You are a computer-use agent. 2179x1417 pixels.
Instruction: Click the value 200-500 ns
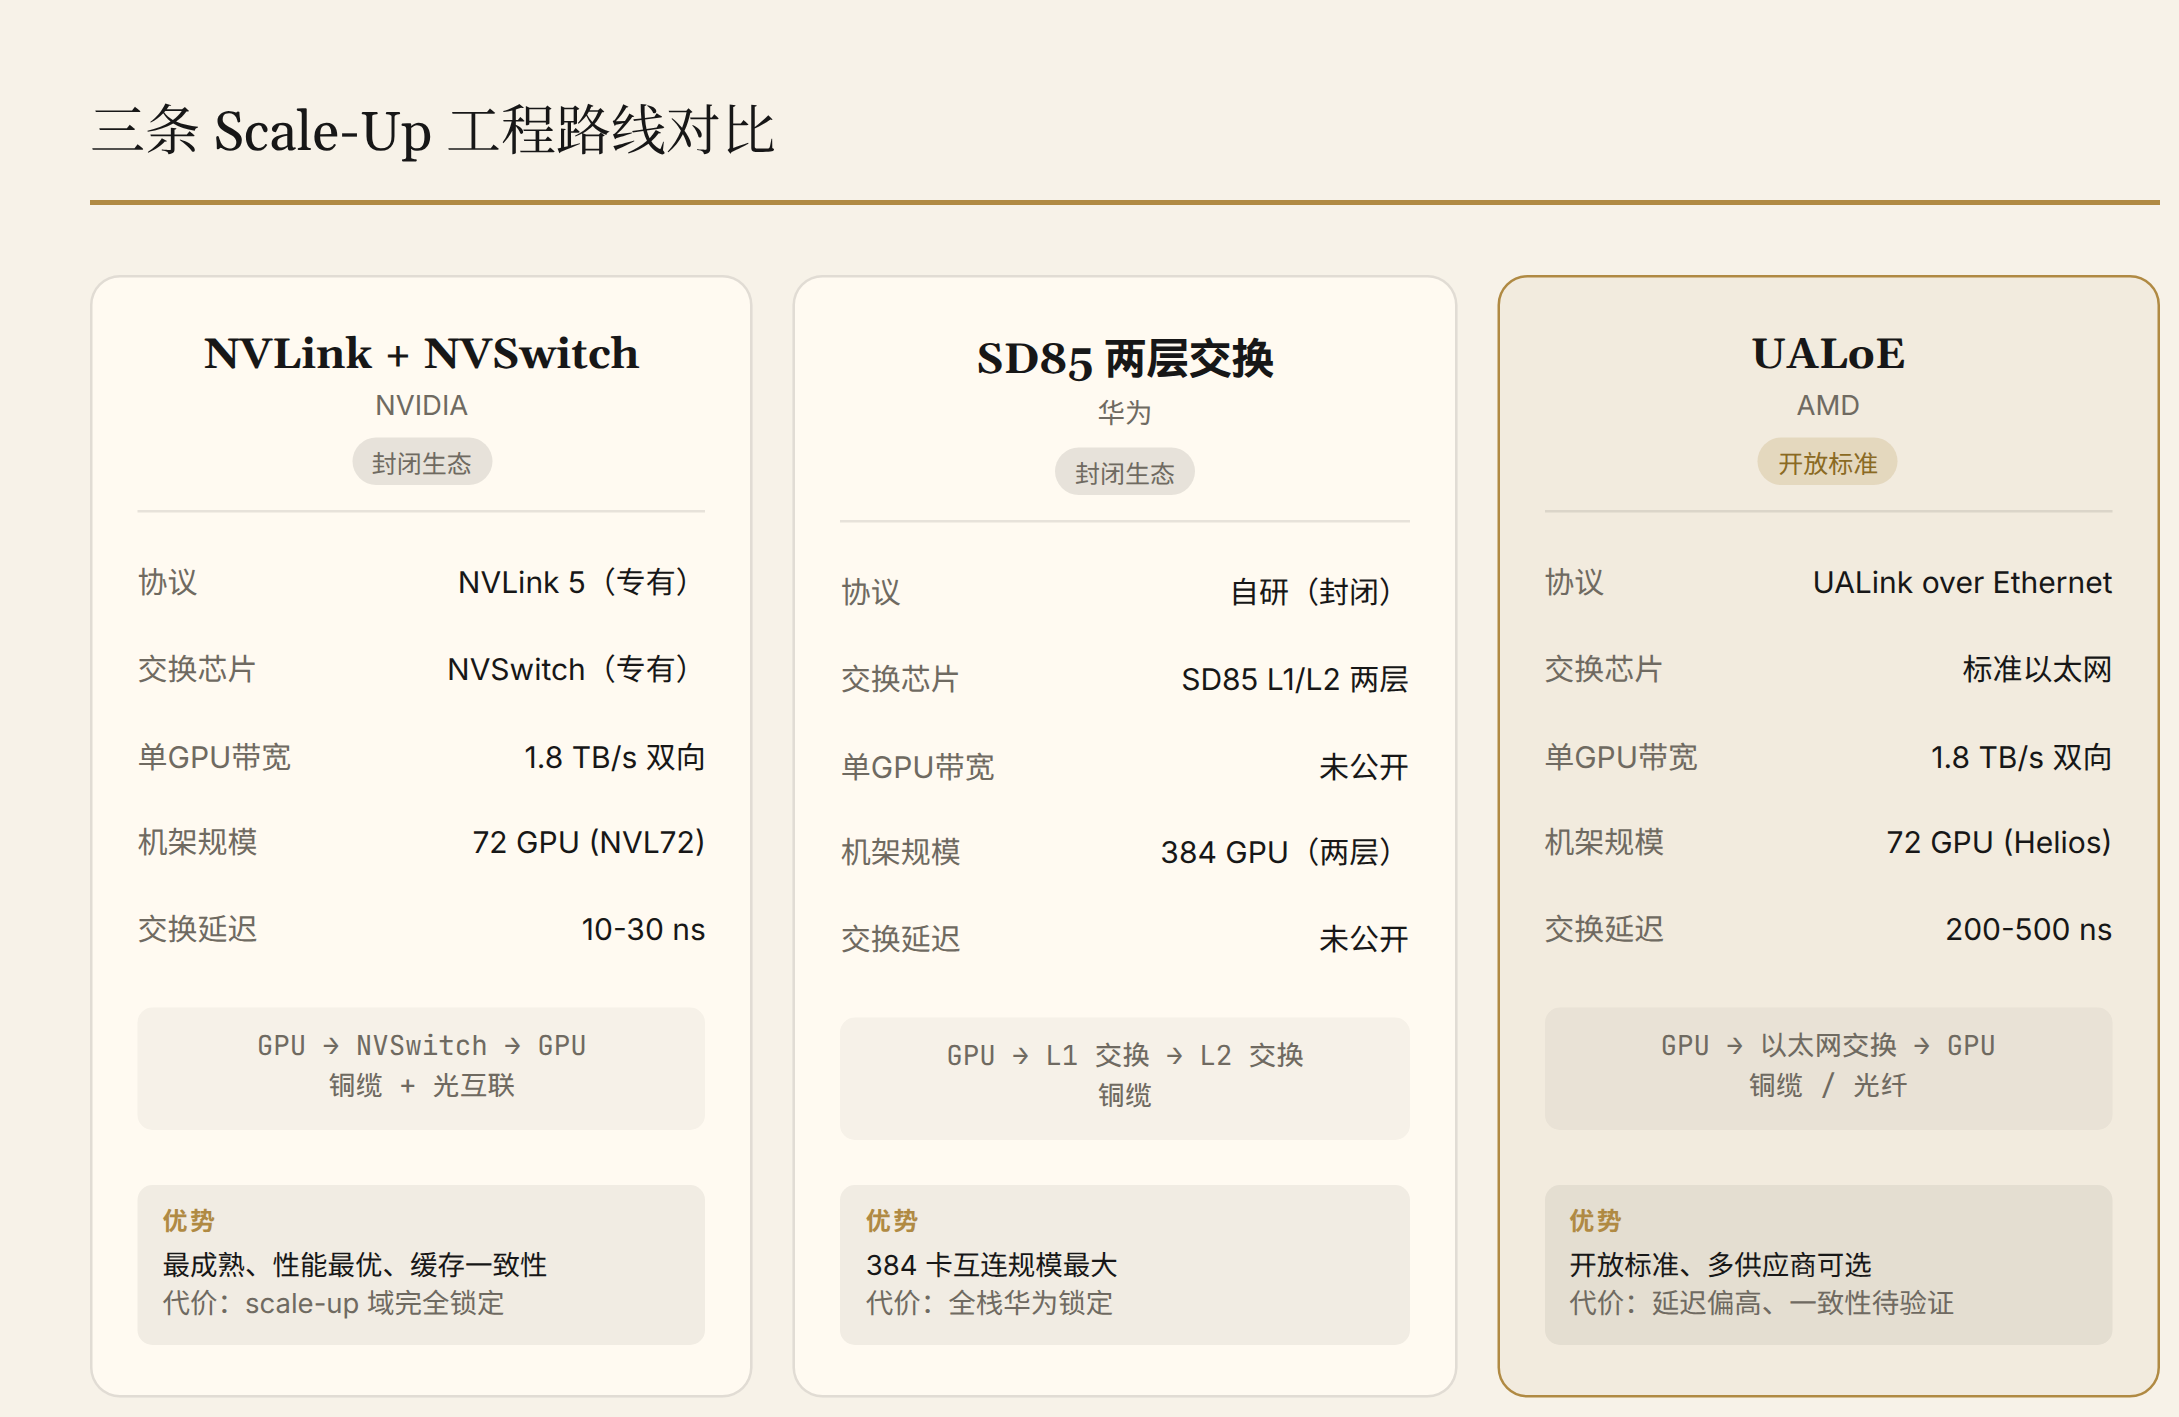click(2029, 929)
